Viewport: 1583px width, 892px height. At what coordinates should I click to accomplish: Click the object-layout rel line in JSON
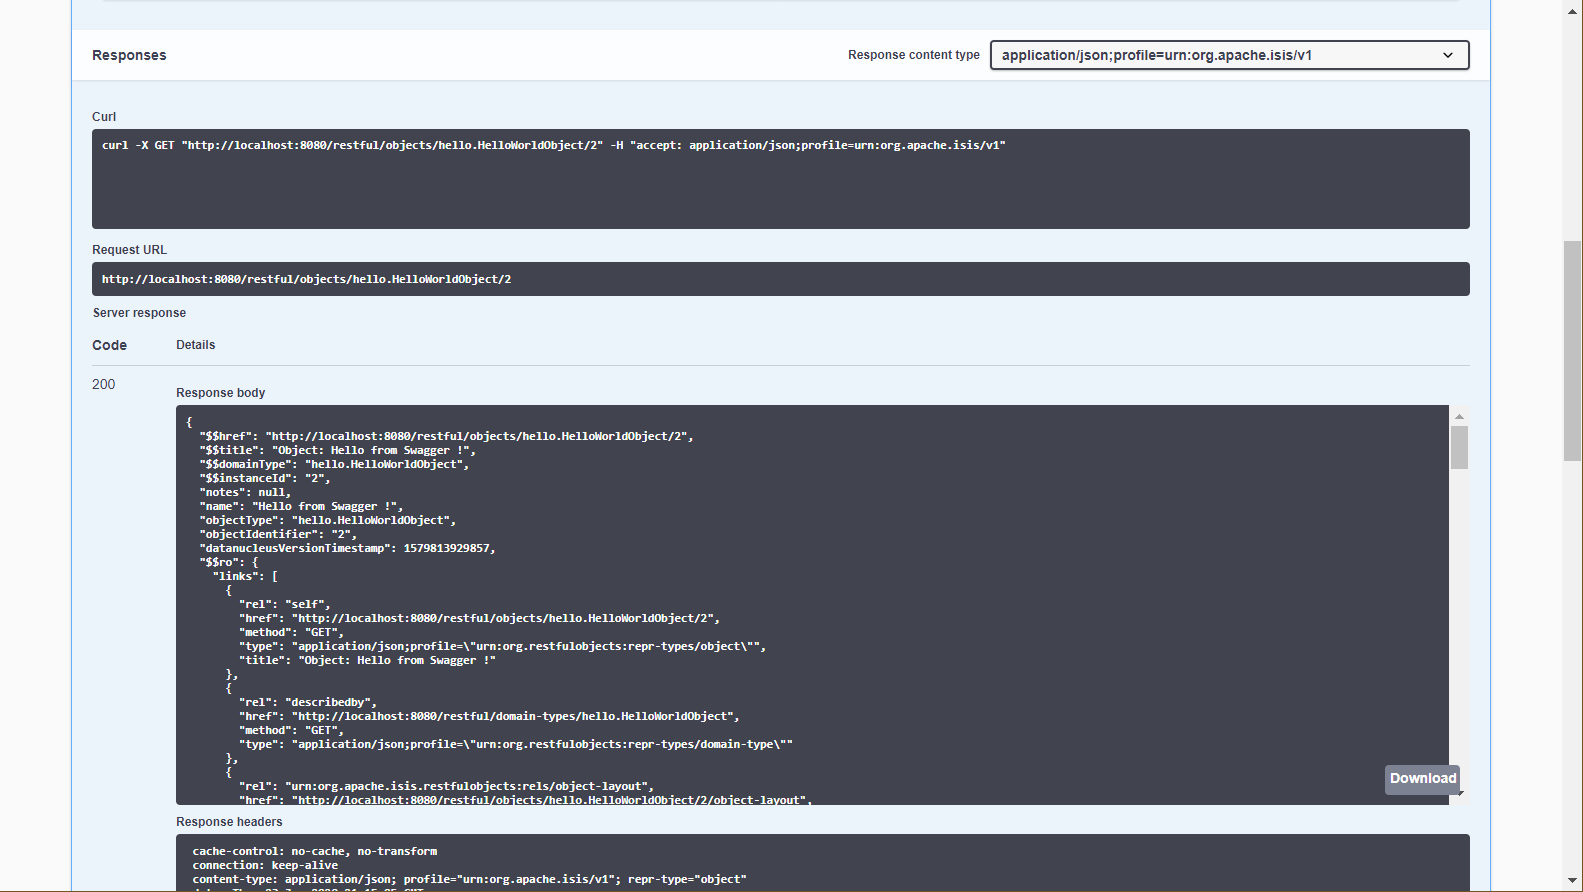(446, 787)
